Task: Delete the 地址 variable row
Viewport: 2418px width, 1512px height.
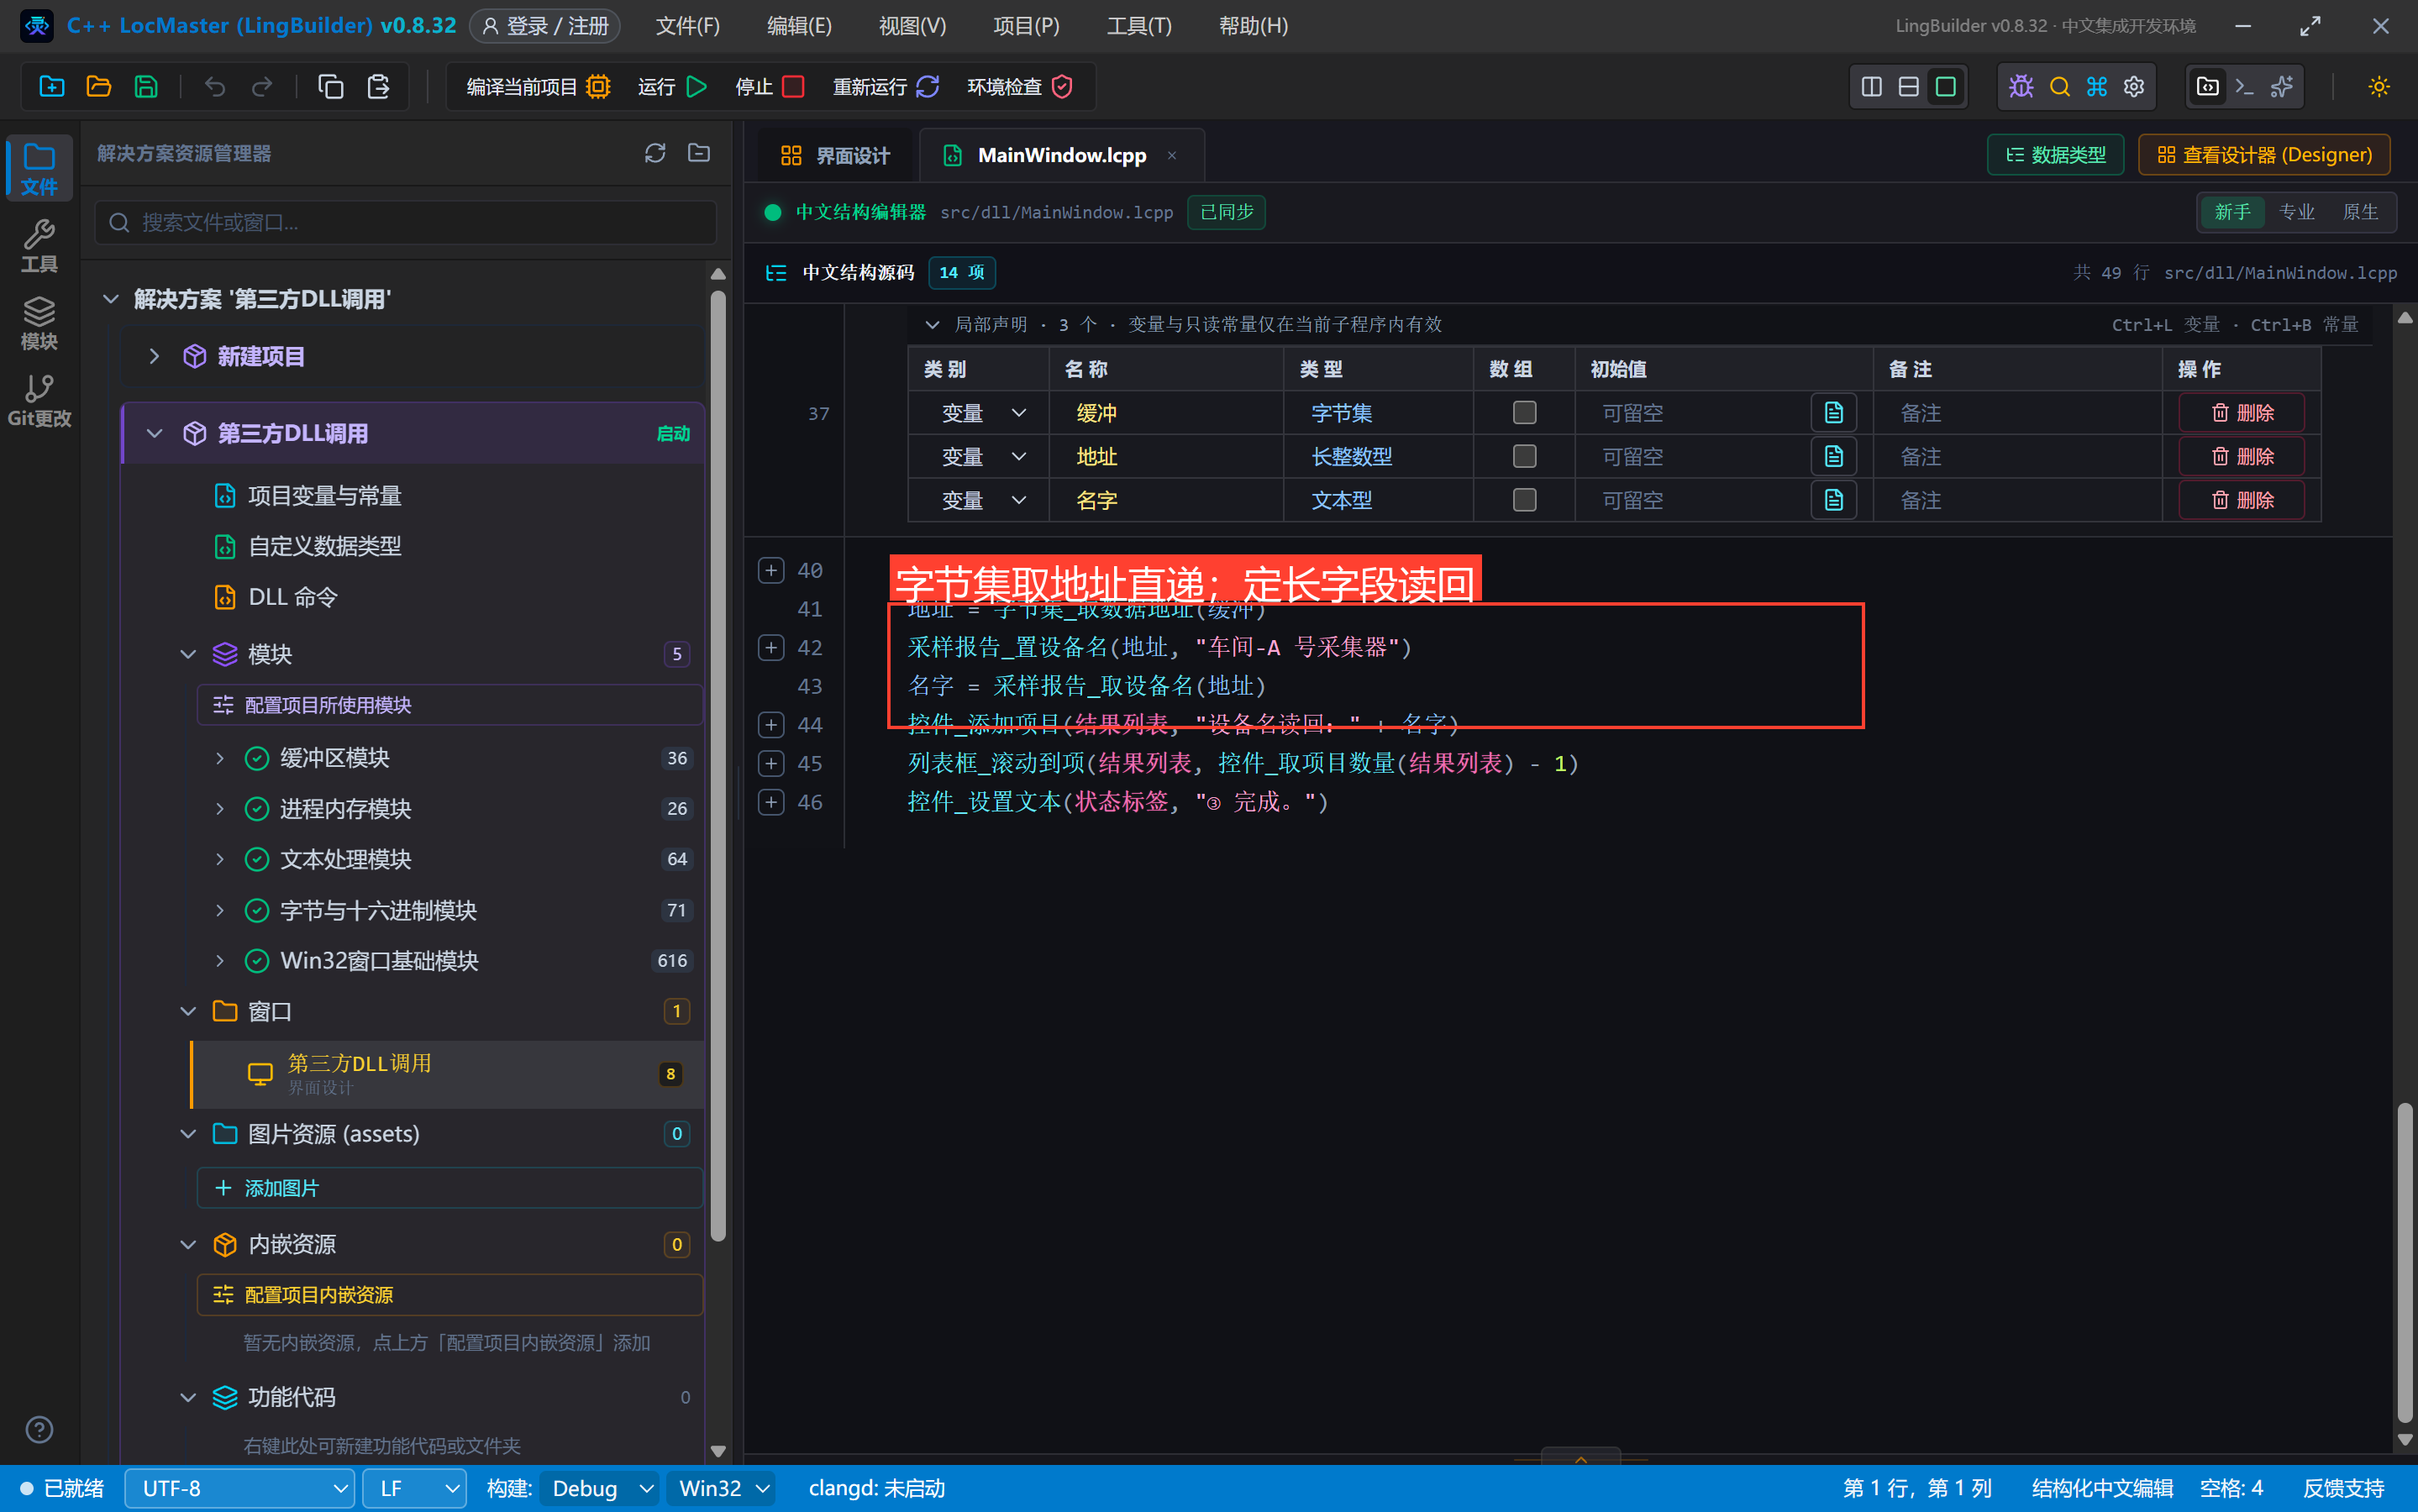Action: coord(2242,456)
